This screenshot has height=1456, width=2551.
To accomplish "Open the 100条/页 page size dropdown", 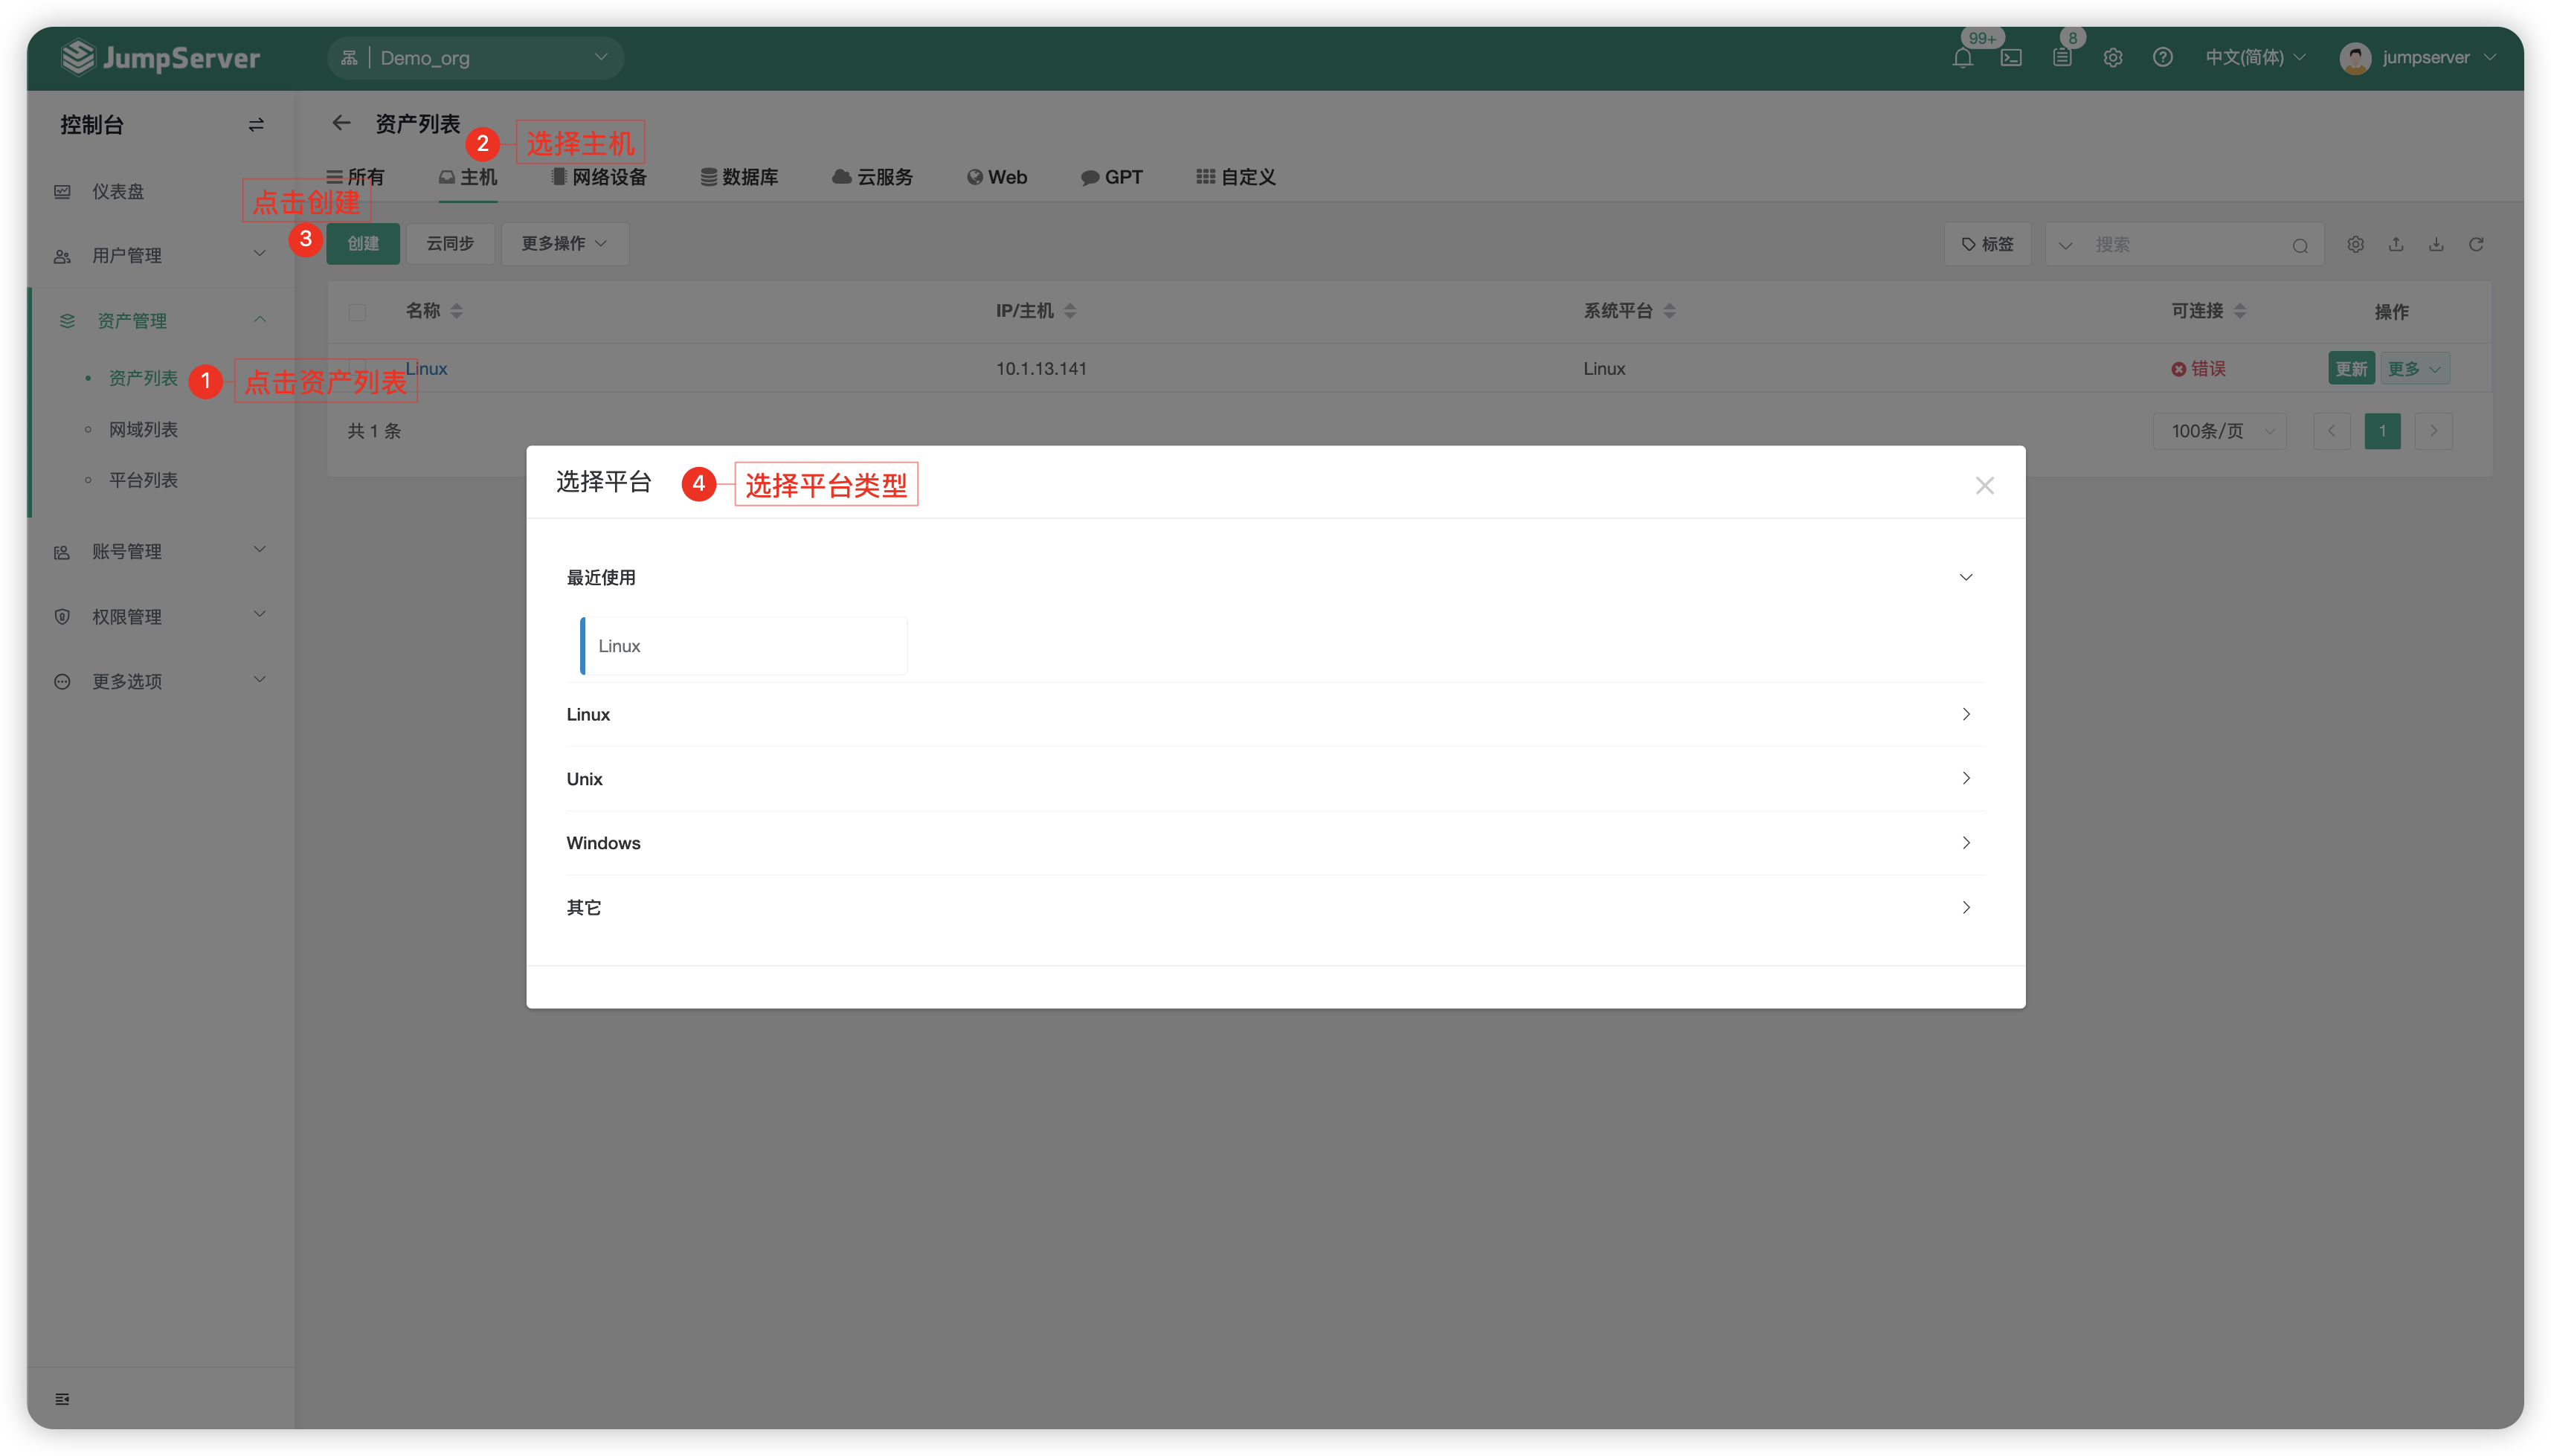I will click(x=2220, y=431).
